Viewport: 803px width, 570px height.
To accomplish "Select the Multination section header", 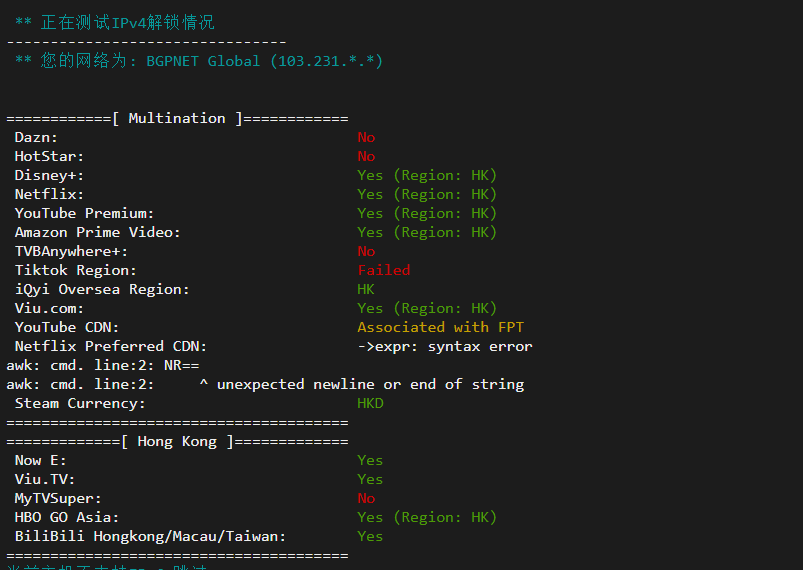I will click(x=177, y=118).
